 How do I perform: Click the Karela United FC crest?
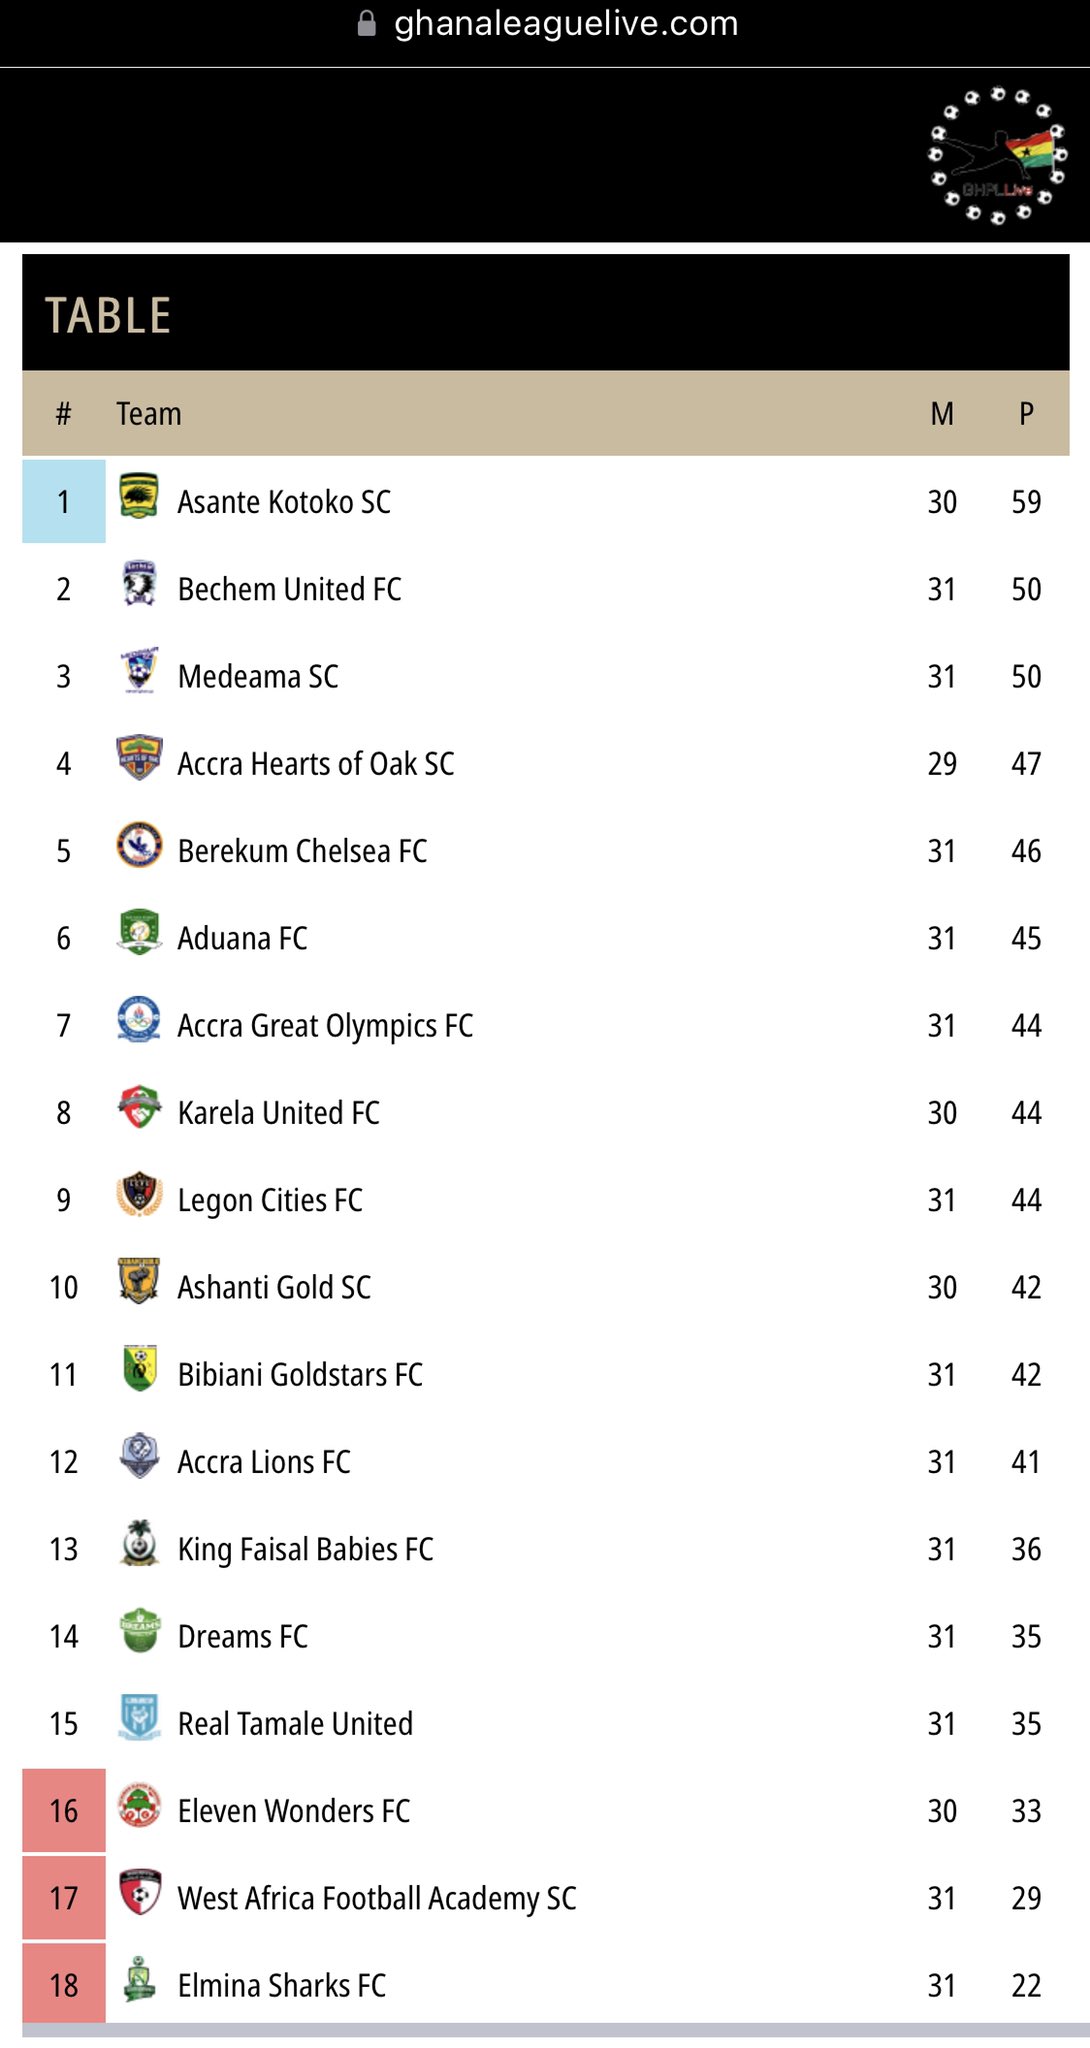(x=139, y=1107)
